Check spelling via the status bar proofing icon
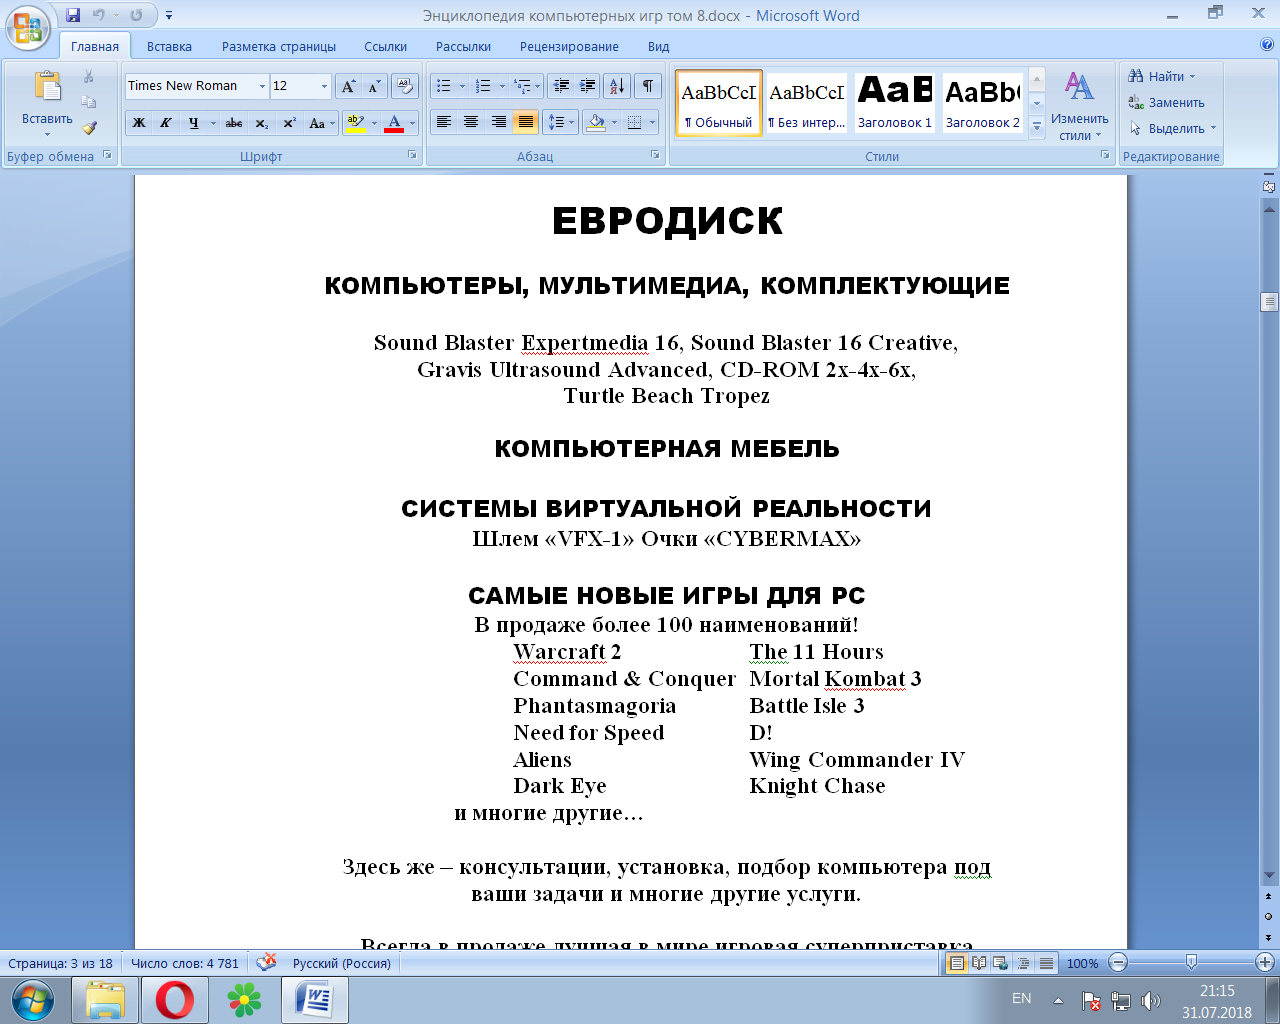This screenshot has width=1280, height=1024. [266, 963]
